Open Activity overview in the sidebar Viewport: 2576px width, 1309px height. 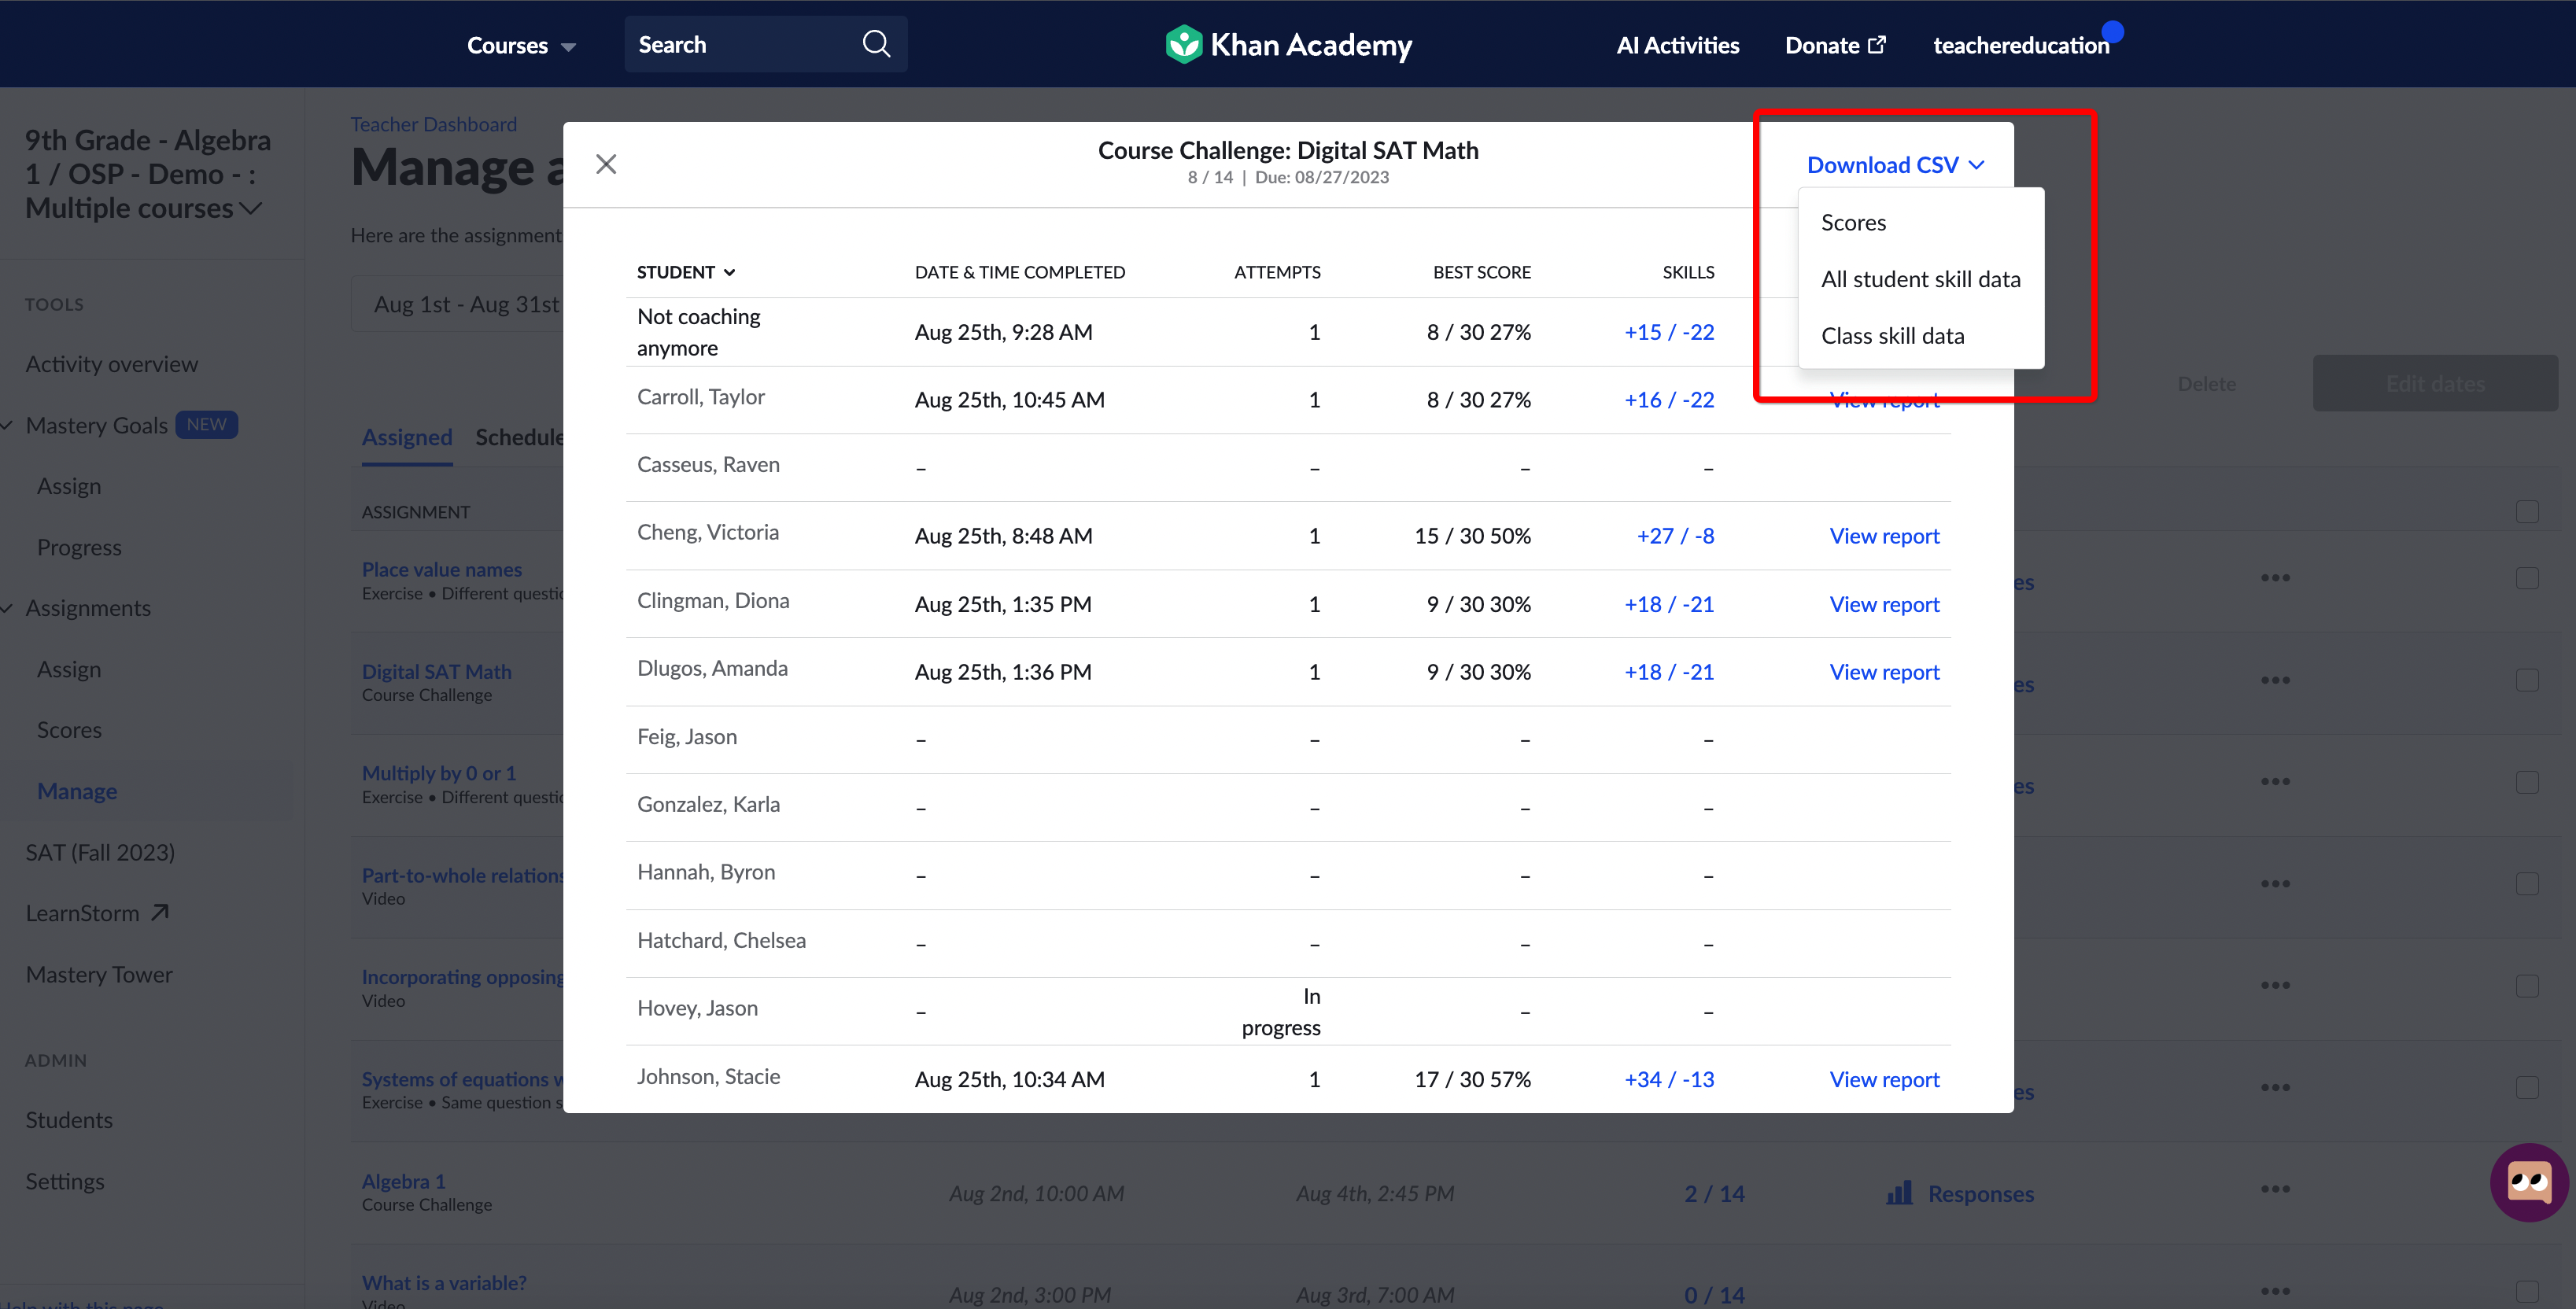pyautogui.click(x=112, y=364)
